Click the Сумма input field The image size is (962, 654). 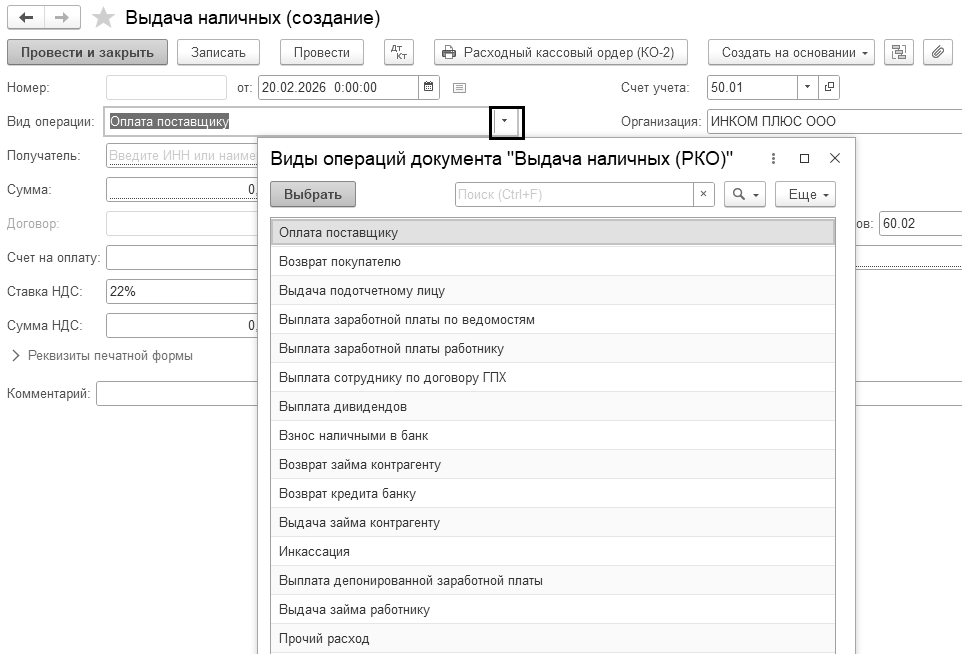182,190
